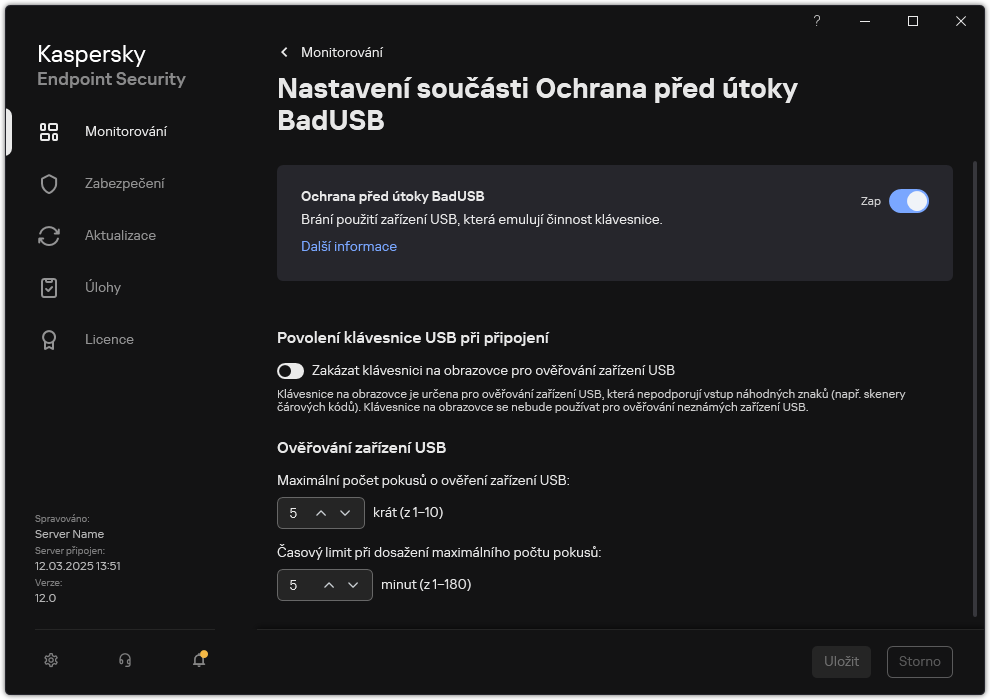Disable Ochrana před útoky BadUSB protection
Image resolution: width=990 pixels, height=700 pixels.
pos(910,201)
